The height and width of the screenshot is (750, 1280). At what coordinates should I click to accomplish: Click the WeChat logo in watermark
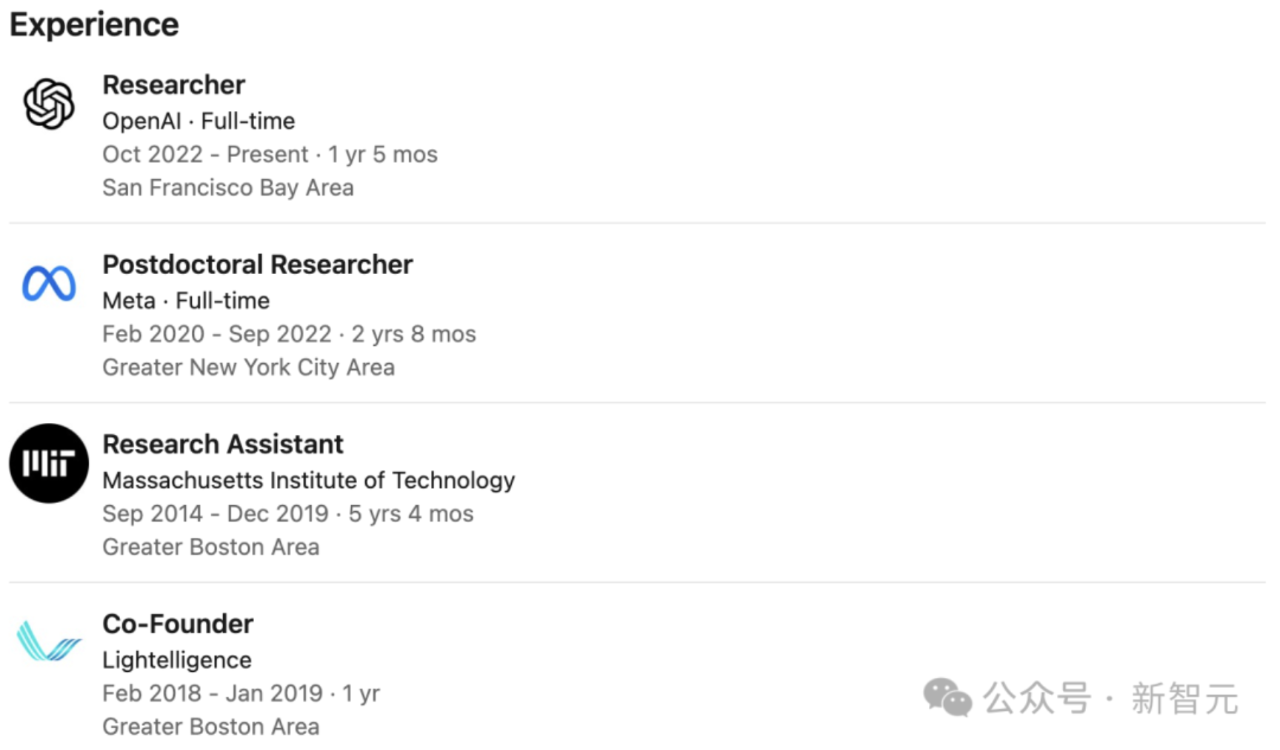pos(947,698)
